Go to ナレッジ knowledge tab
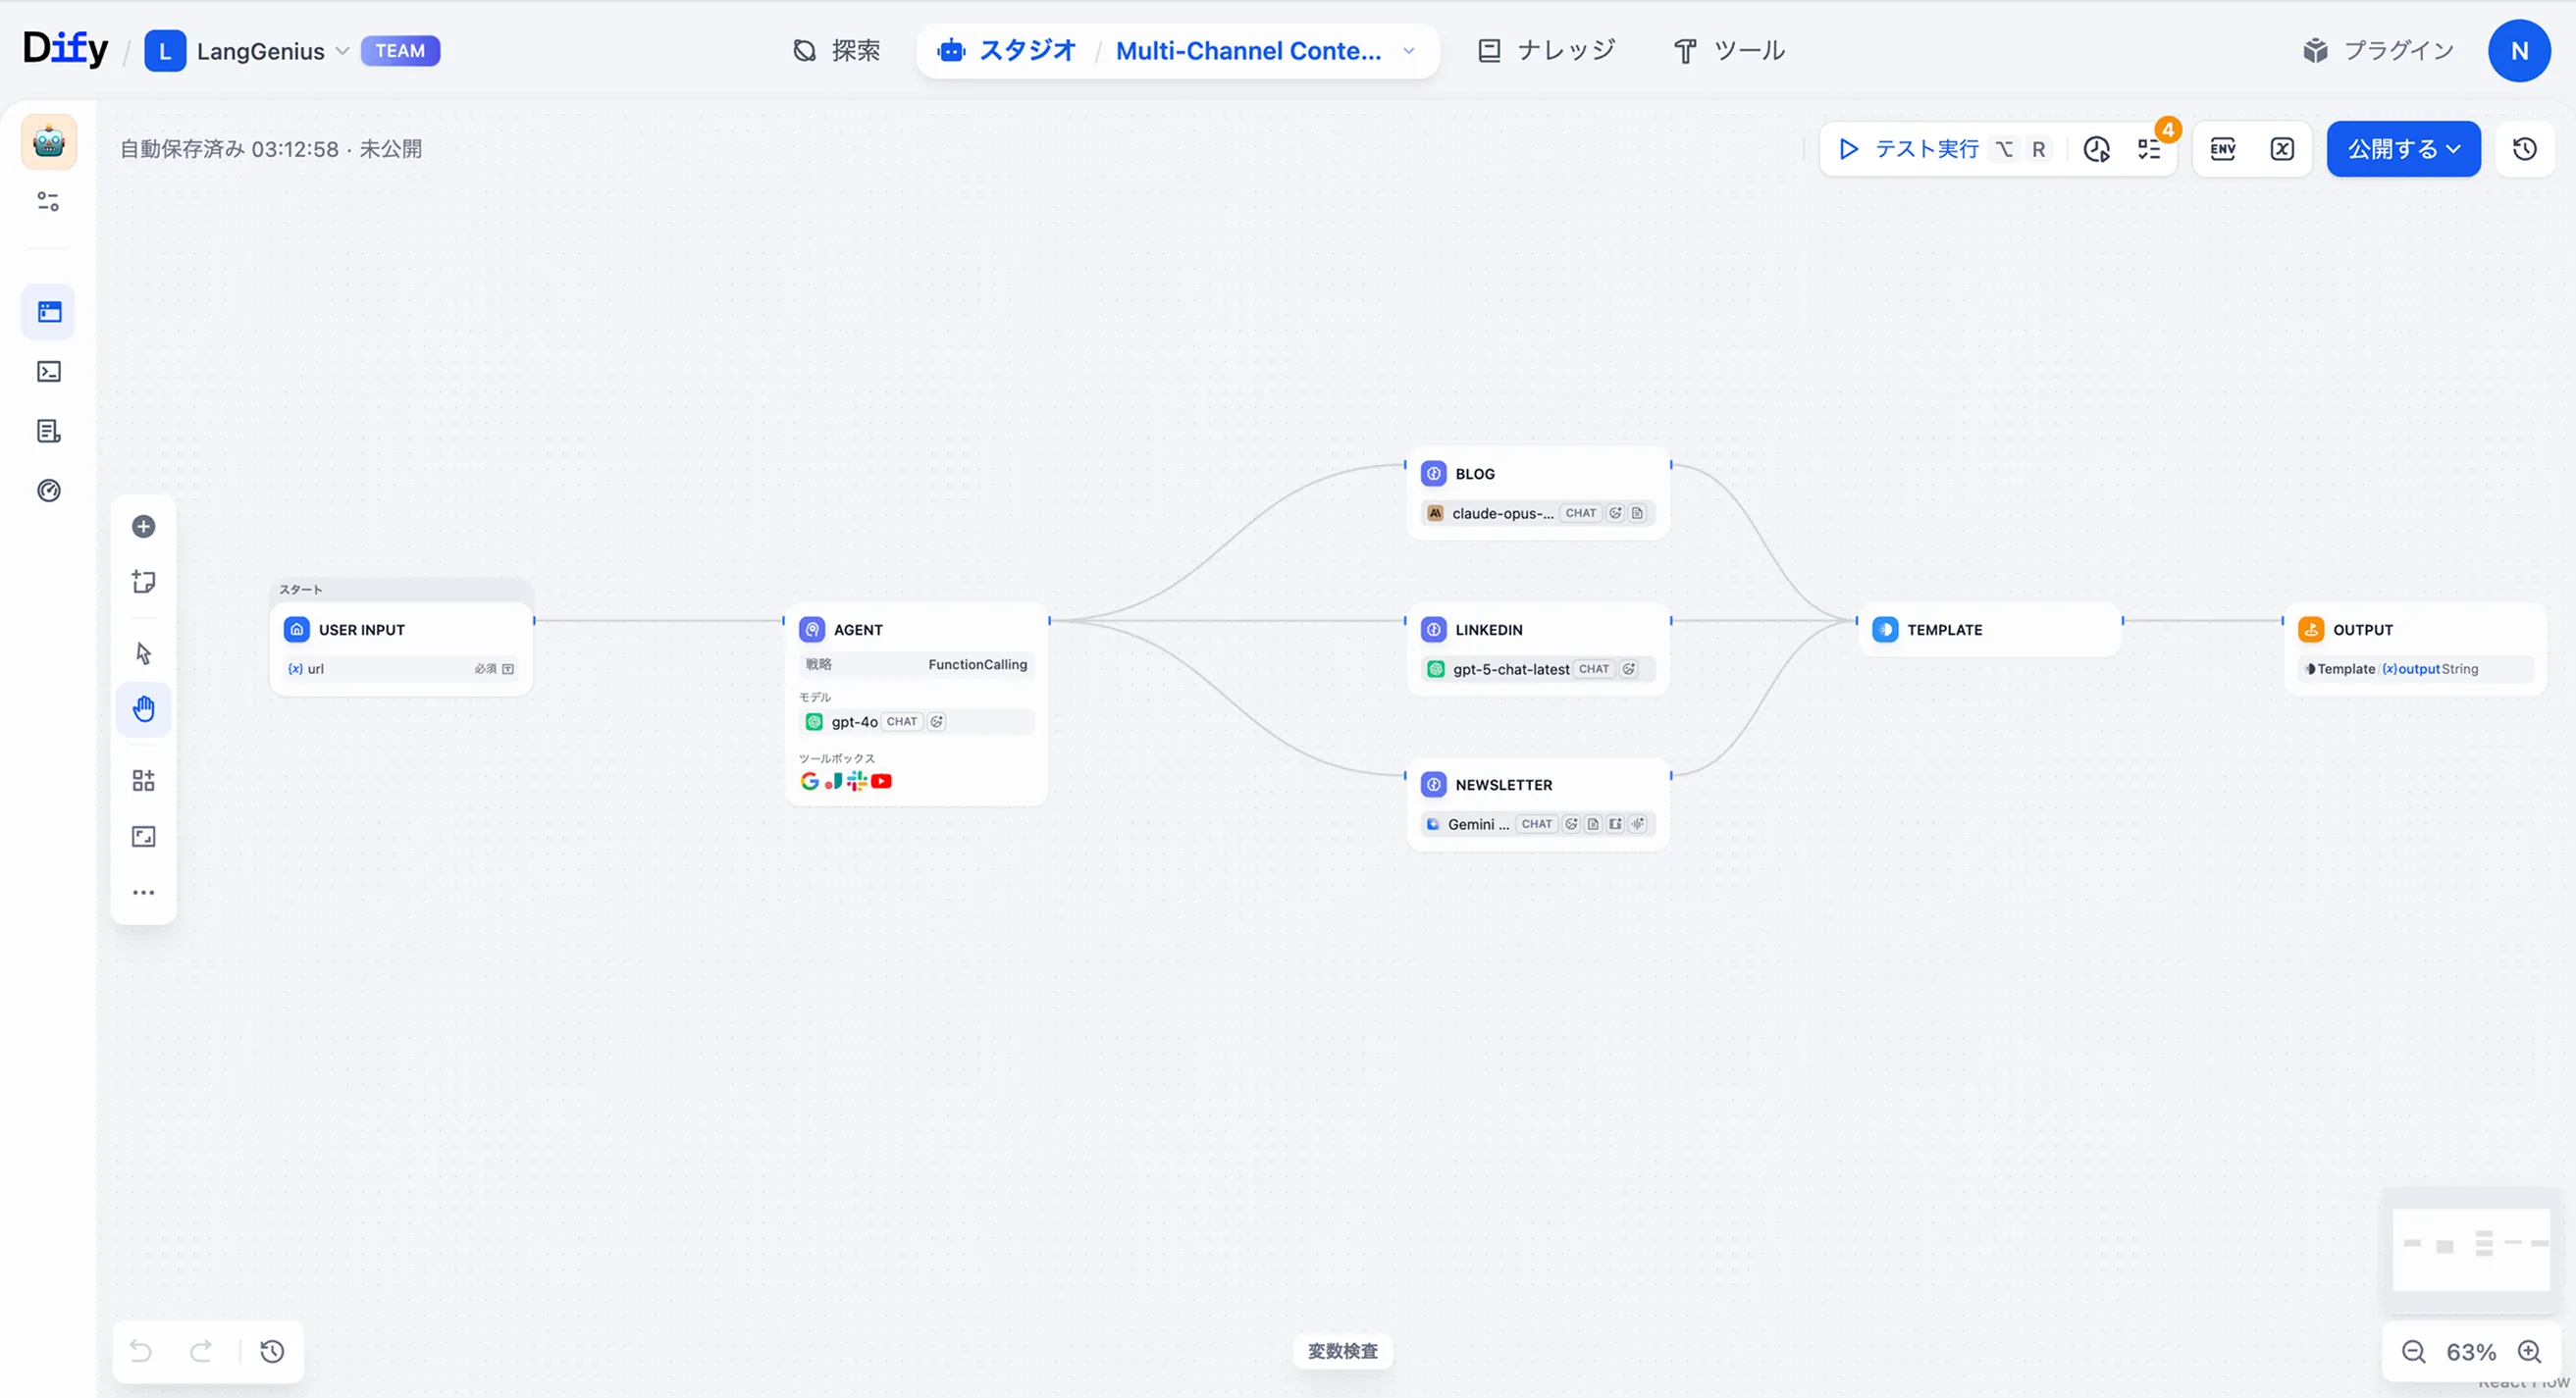 tap(1547, 50)
